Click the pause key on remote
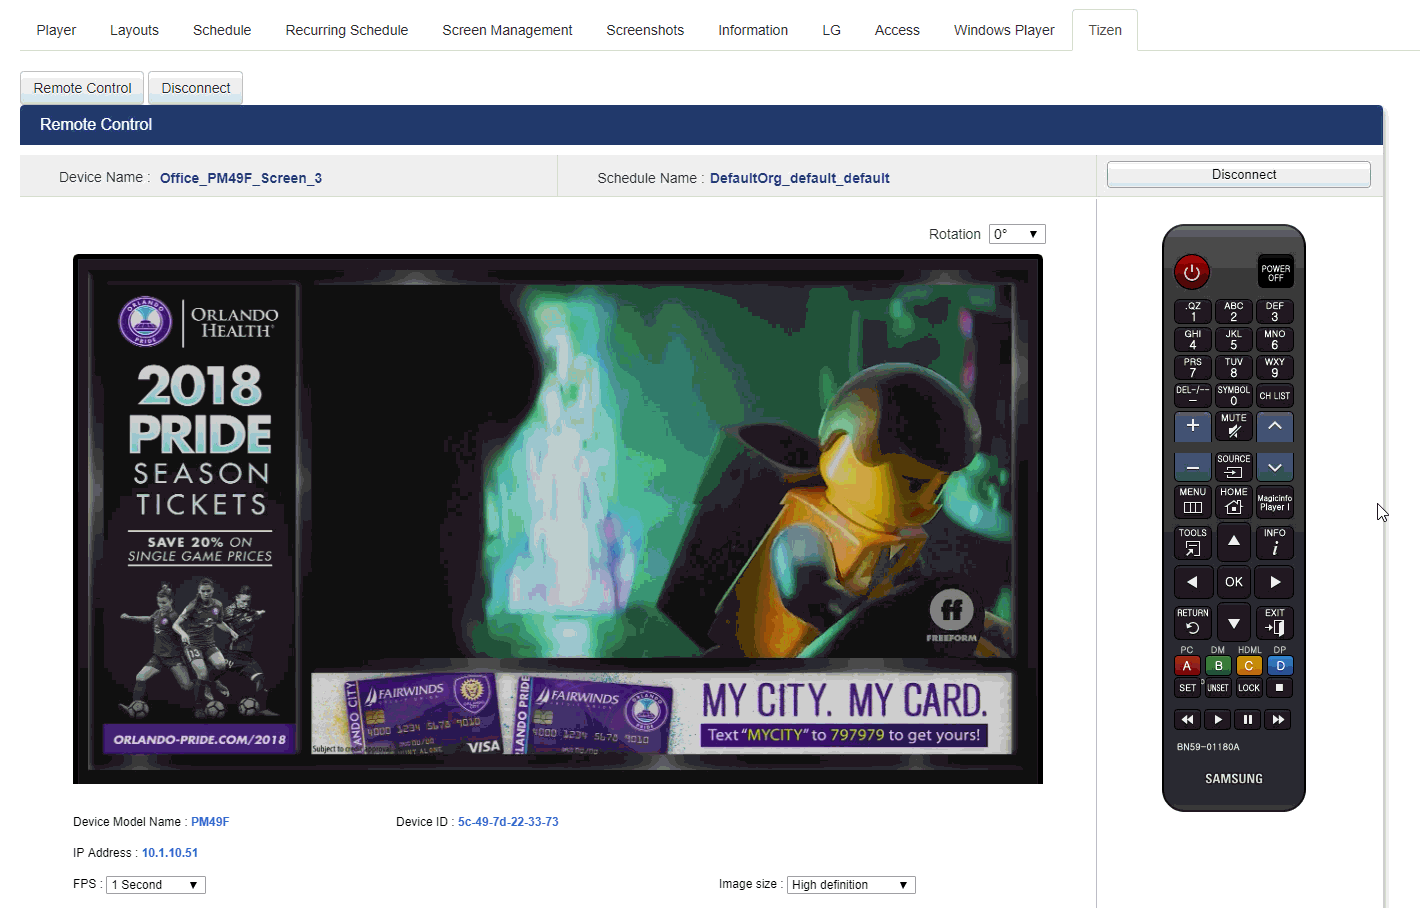Viewport: 1420px width, 908px height. point(1248,720)
